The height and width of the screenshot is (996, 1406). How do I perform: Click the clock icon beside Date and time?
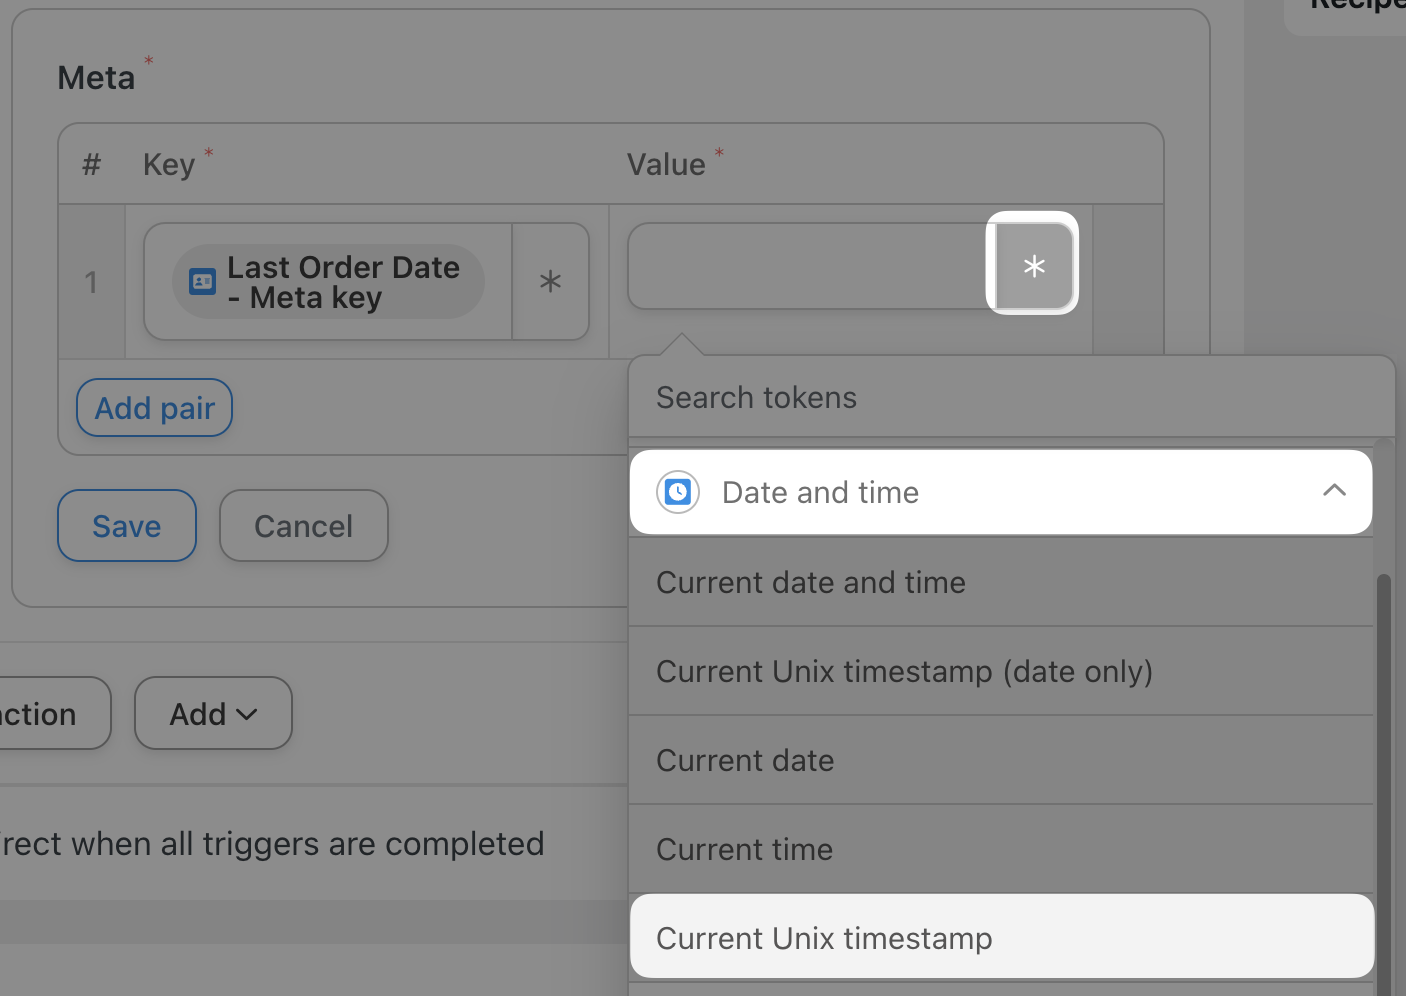[x=678, y=492]
